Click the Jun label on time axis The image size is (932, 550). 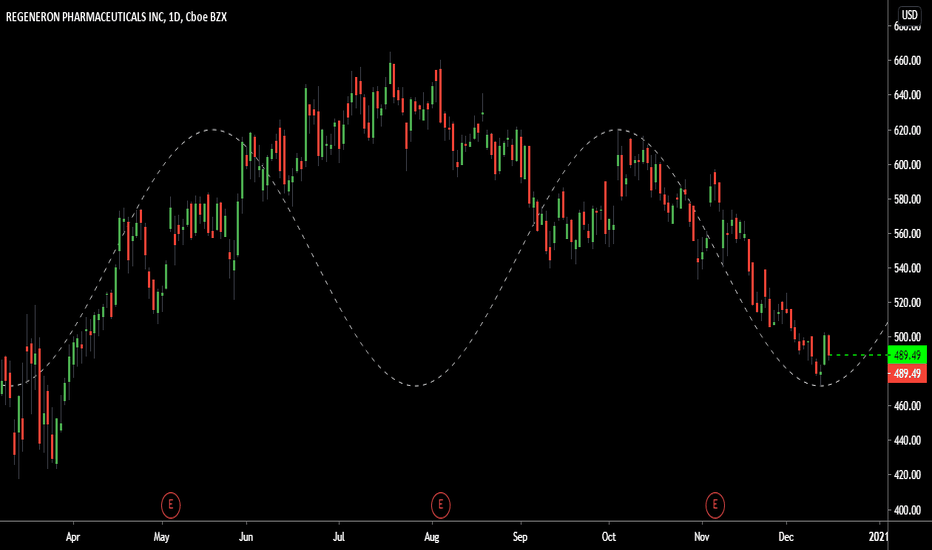(x=245, y=537)
